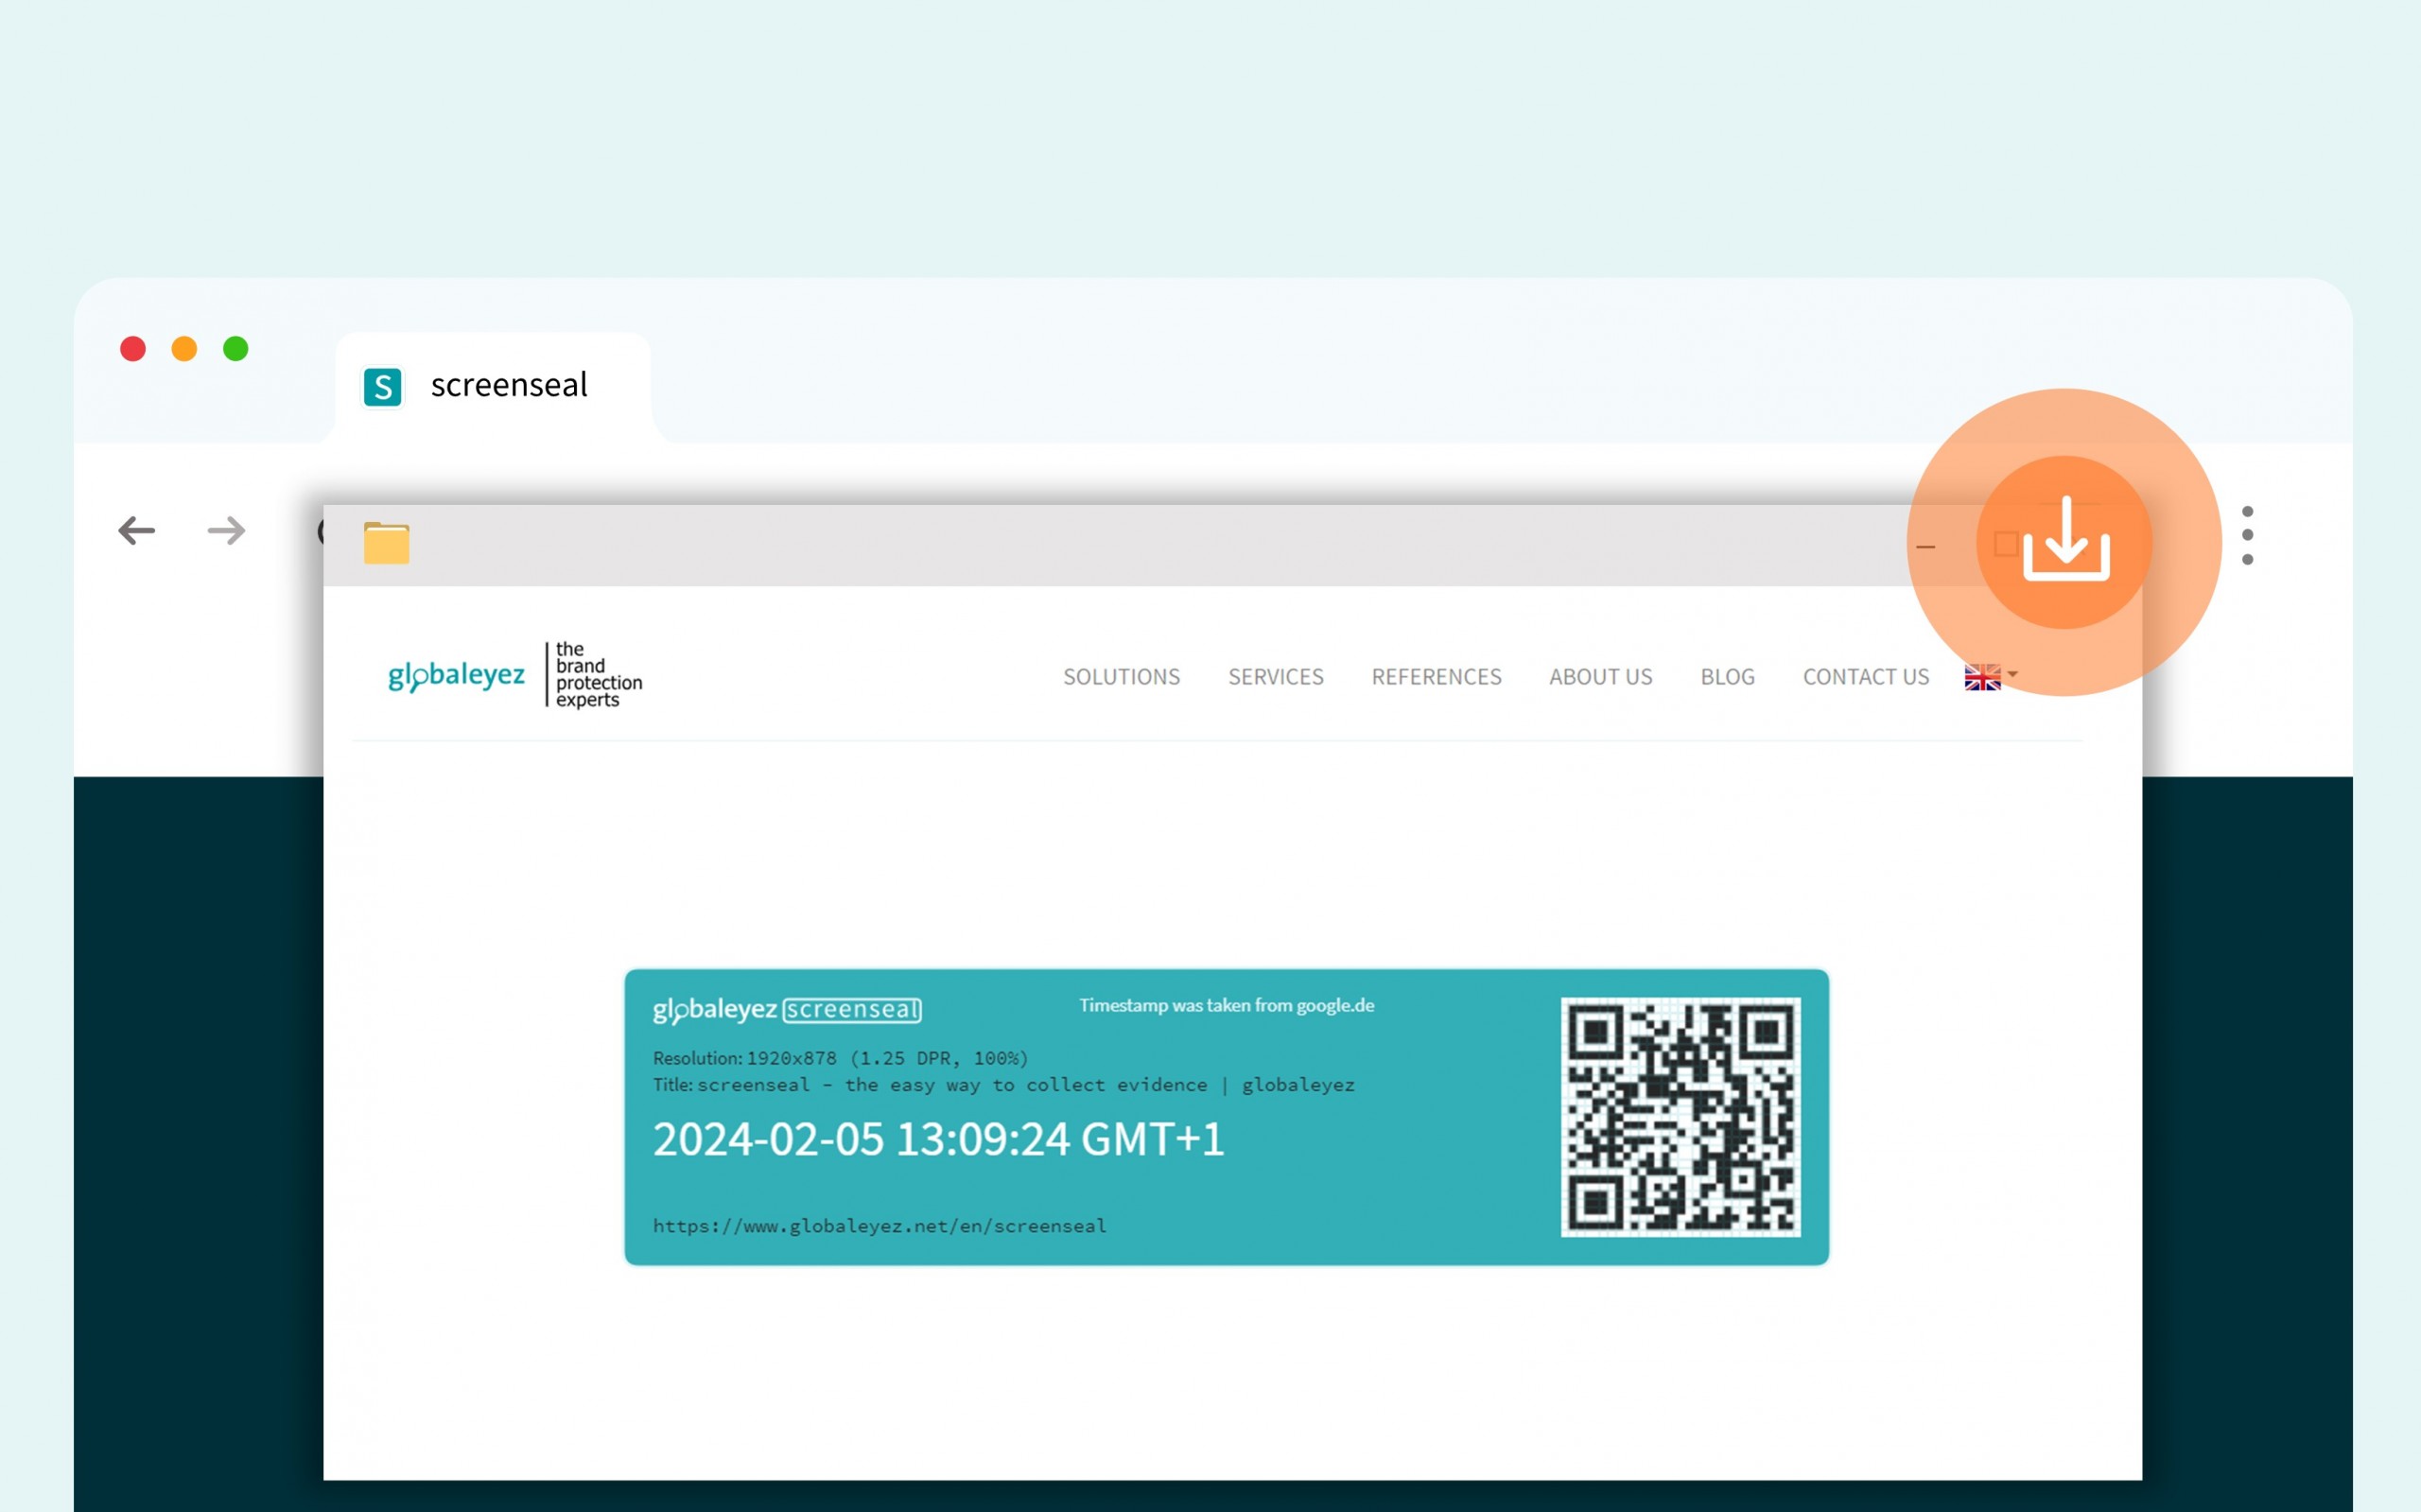Click the globaleyez logo in header
Image resolution: width=2421 pixels, height=1512 pixels.
click(x=456, y=676)
